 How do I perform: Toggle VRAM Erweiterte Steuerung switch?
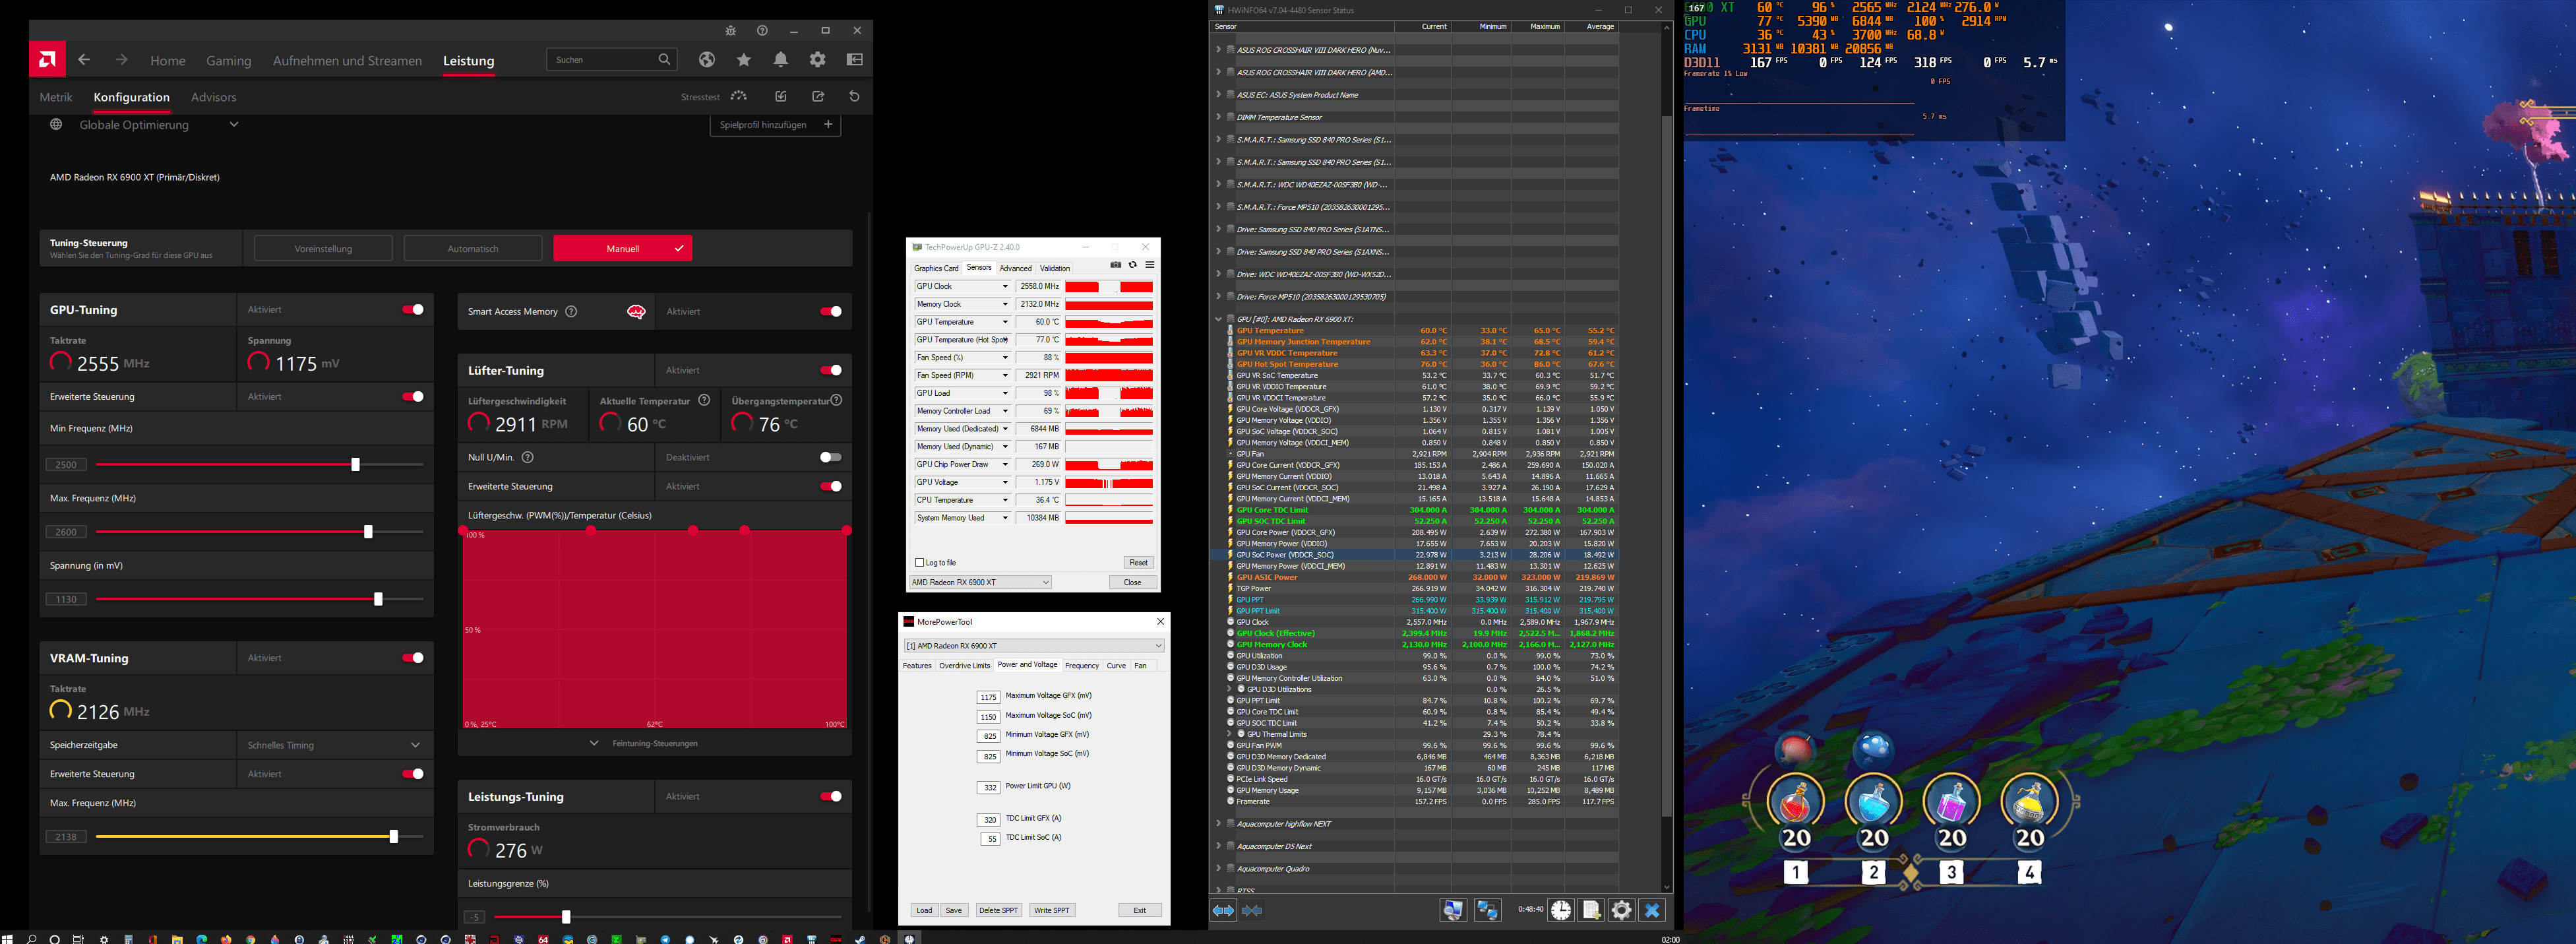pyautogui.click(x=413, y=774)
